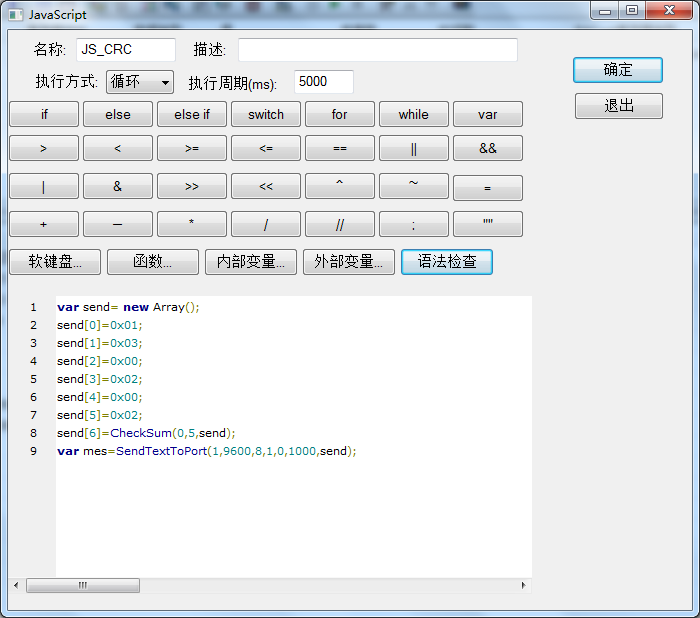Insert the '==' equality operator

(x=340, y=148)
